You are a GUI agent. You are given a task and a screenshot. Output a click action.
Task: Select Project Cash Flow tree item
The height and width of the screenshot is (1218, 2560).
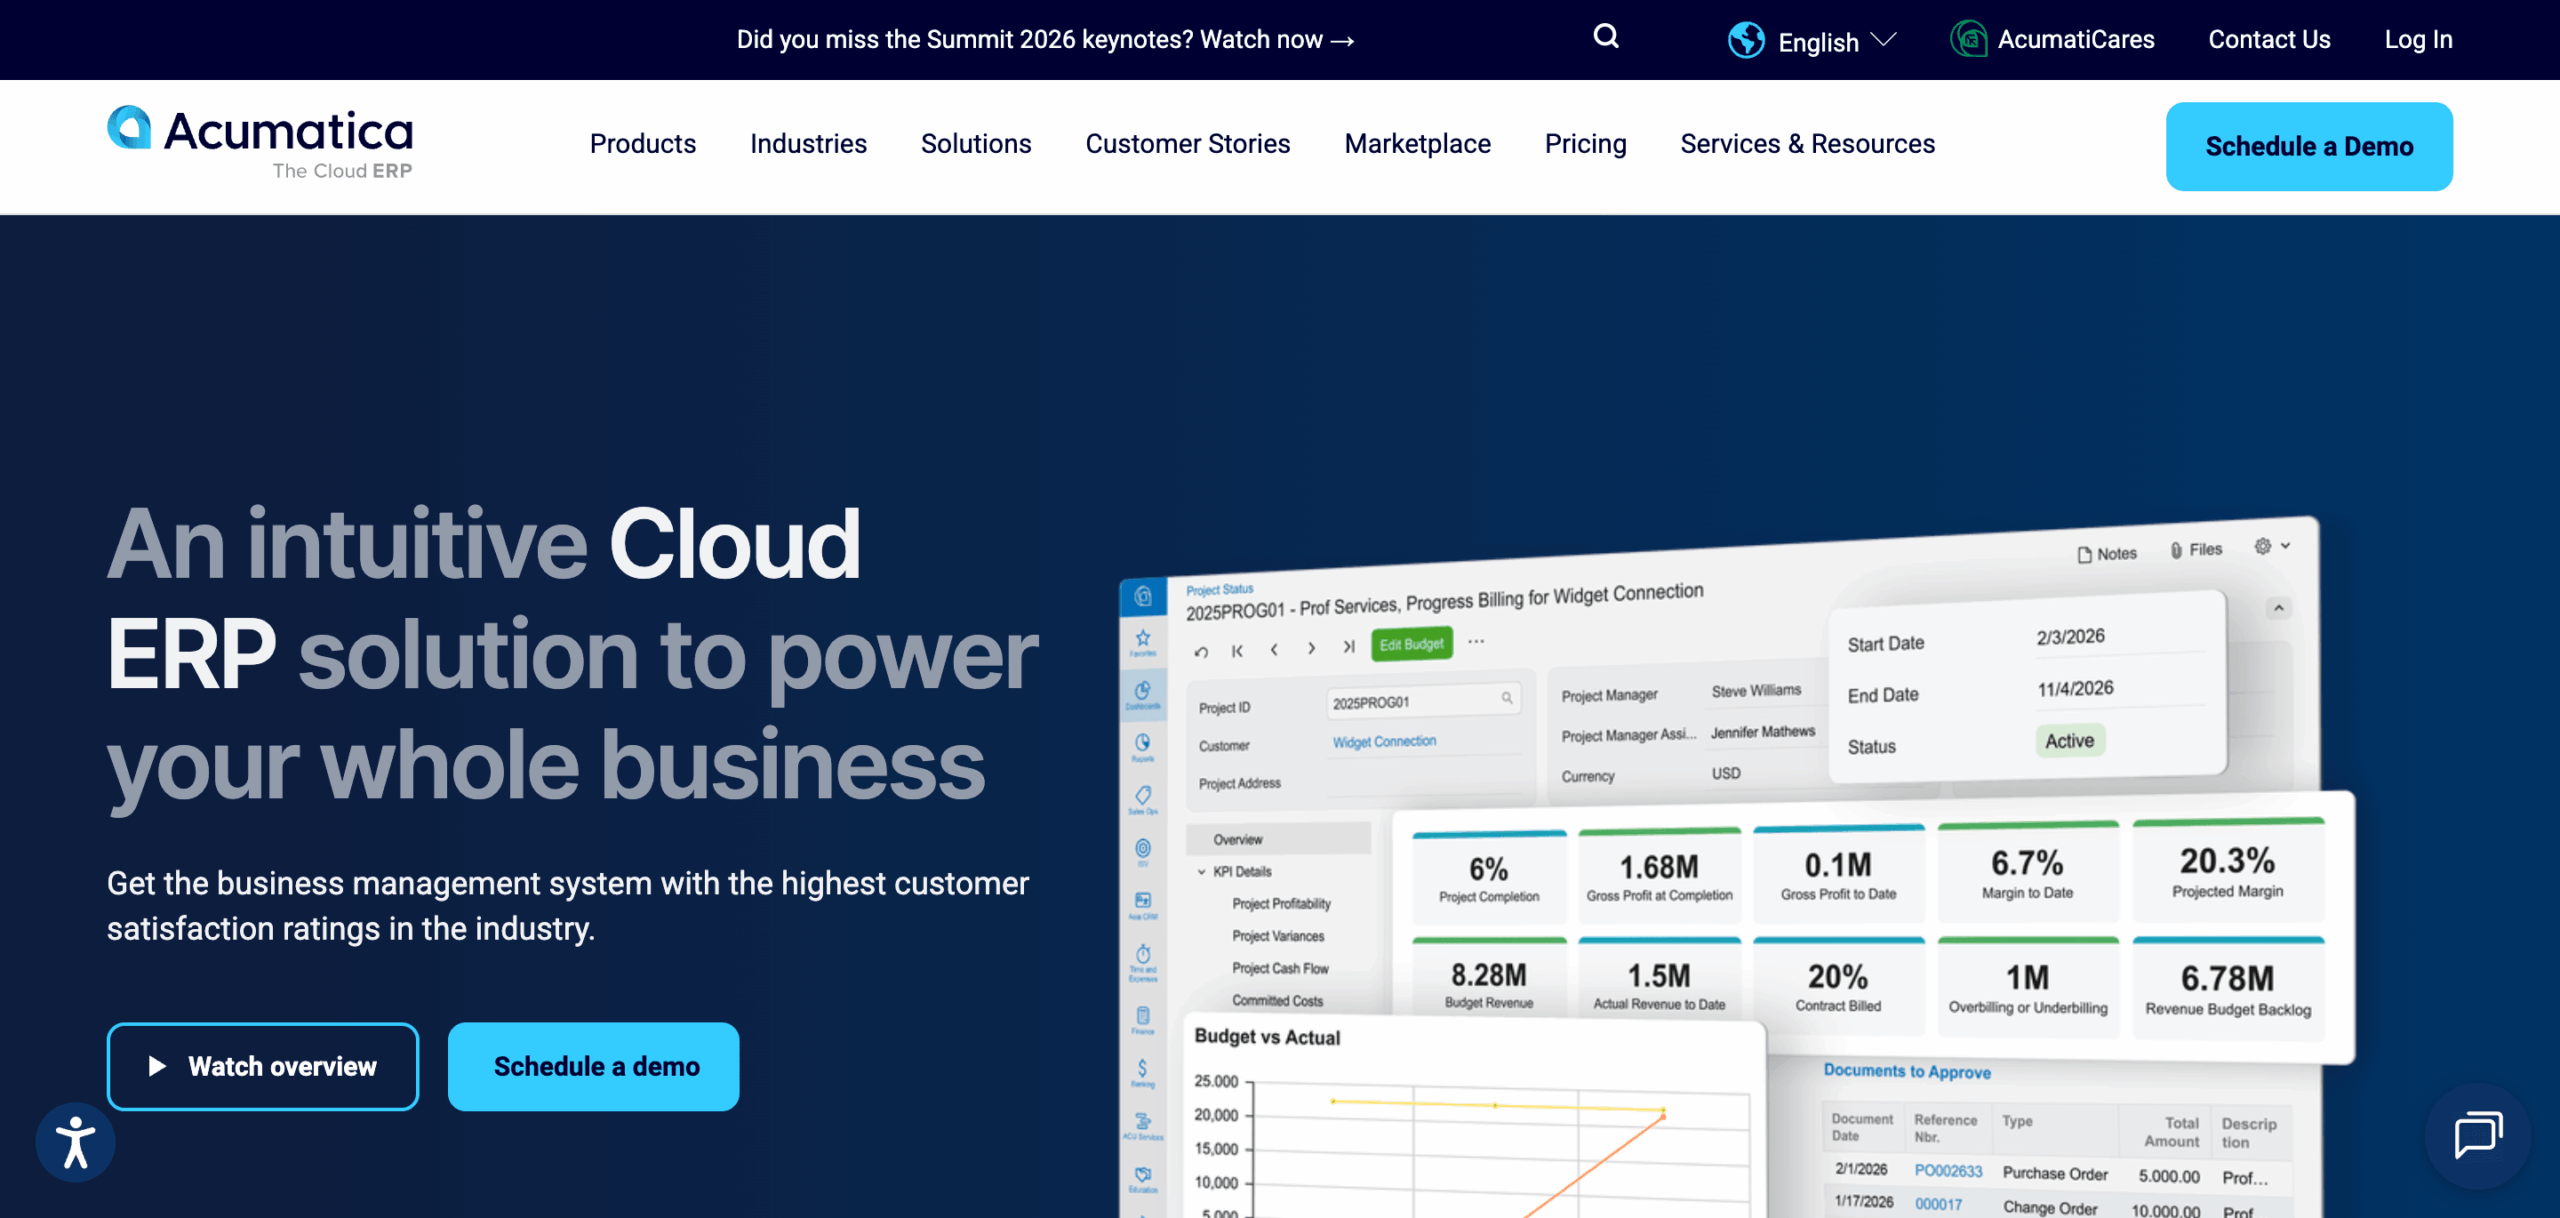click(x=1280, y=968)
